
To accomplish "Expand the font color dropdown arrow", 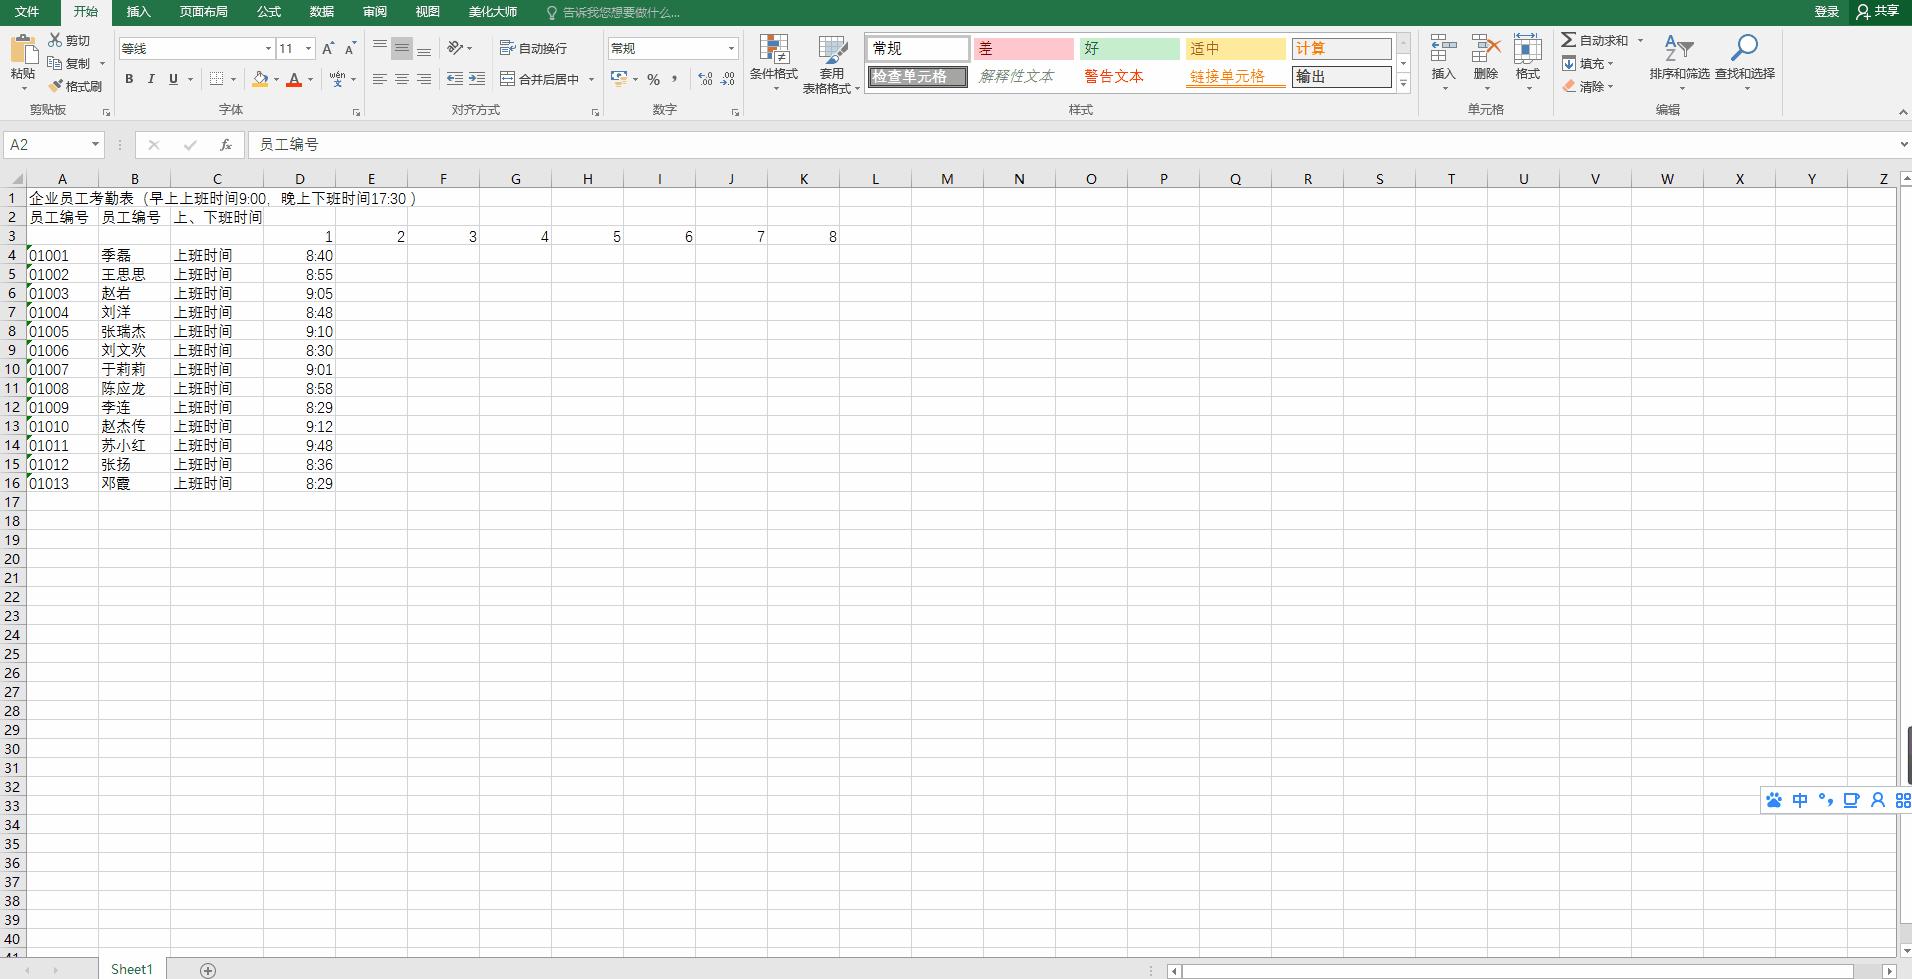I will tap(310, 79).
